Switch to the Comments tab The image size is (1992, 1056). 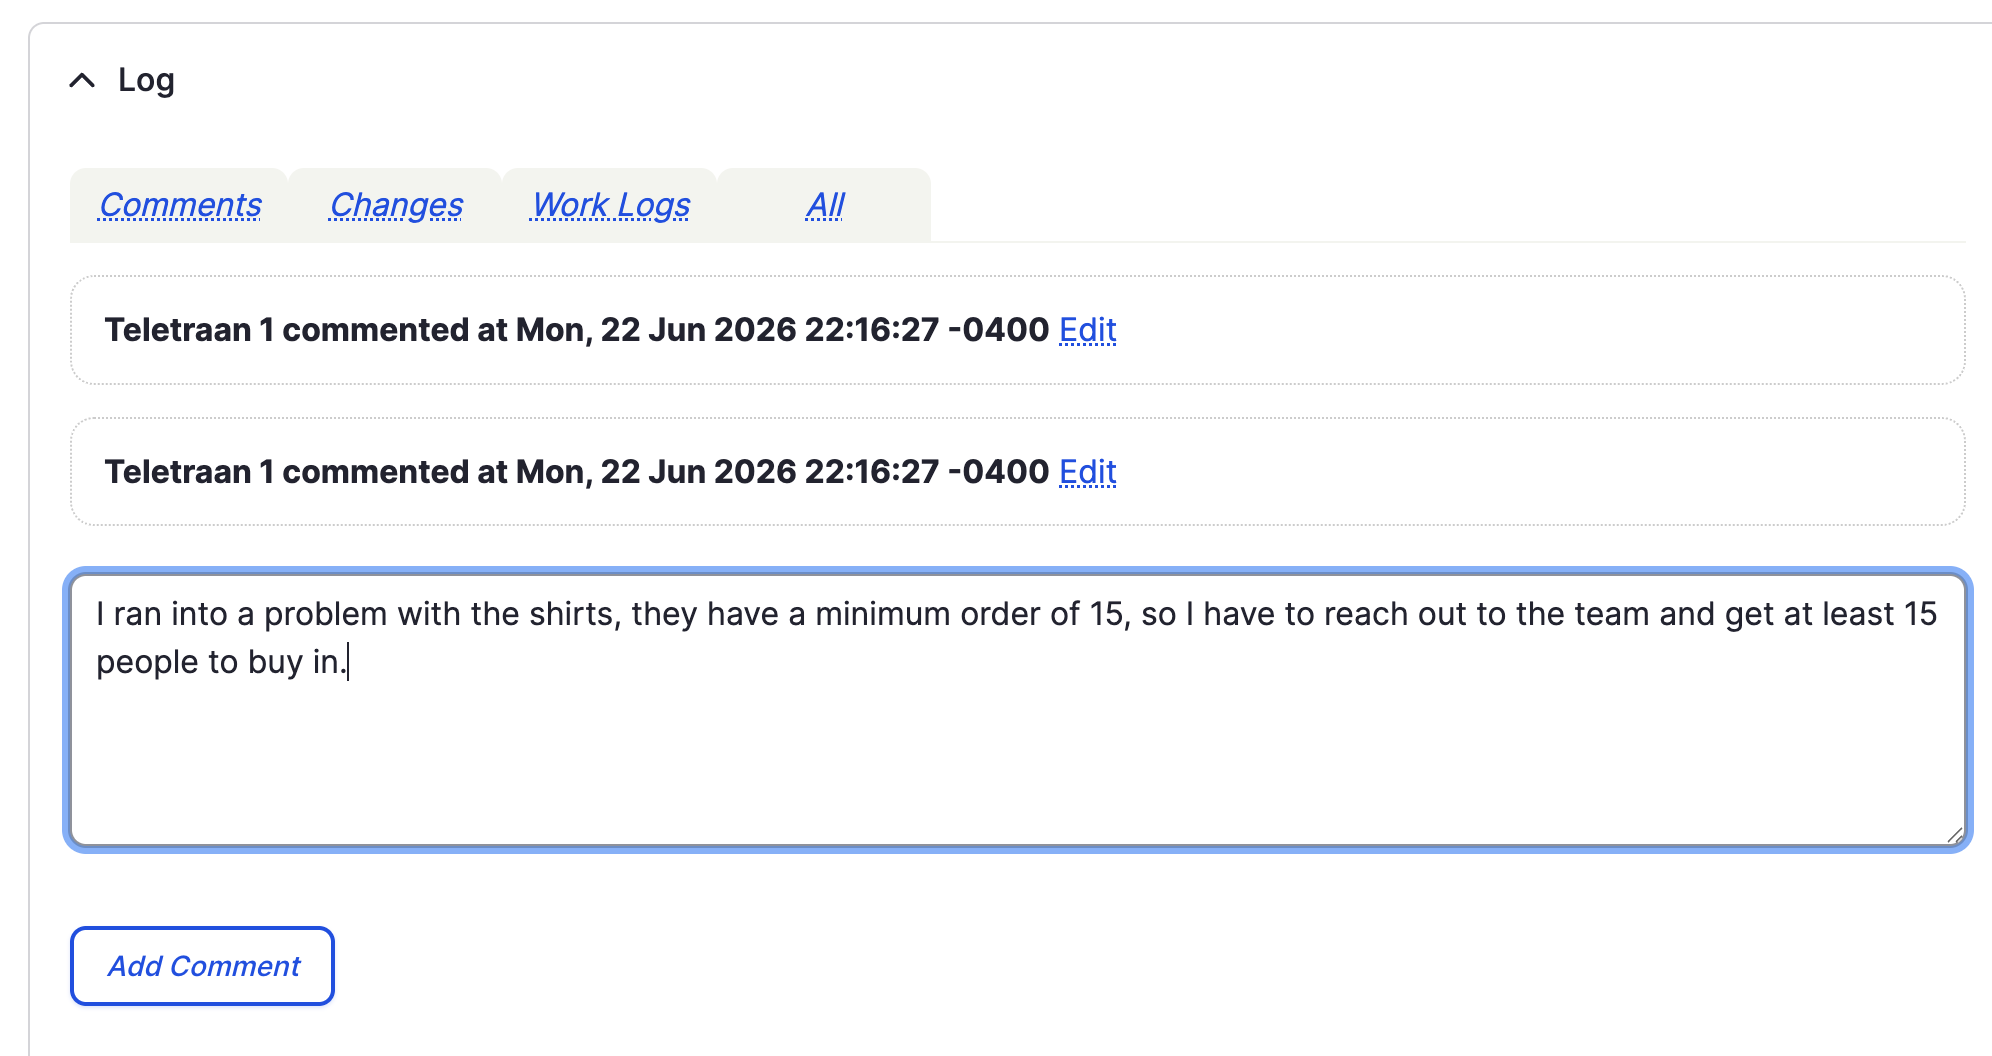180,205
